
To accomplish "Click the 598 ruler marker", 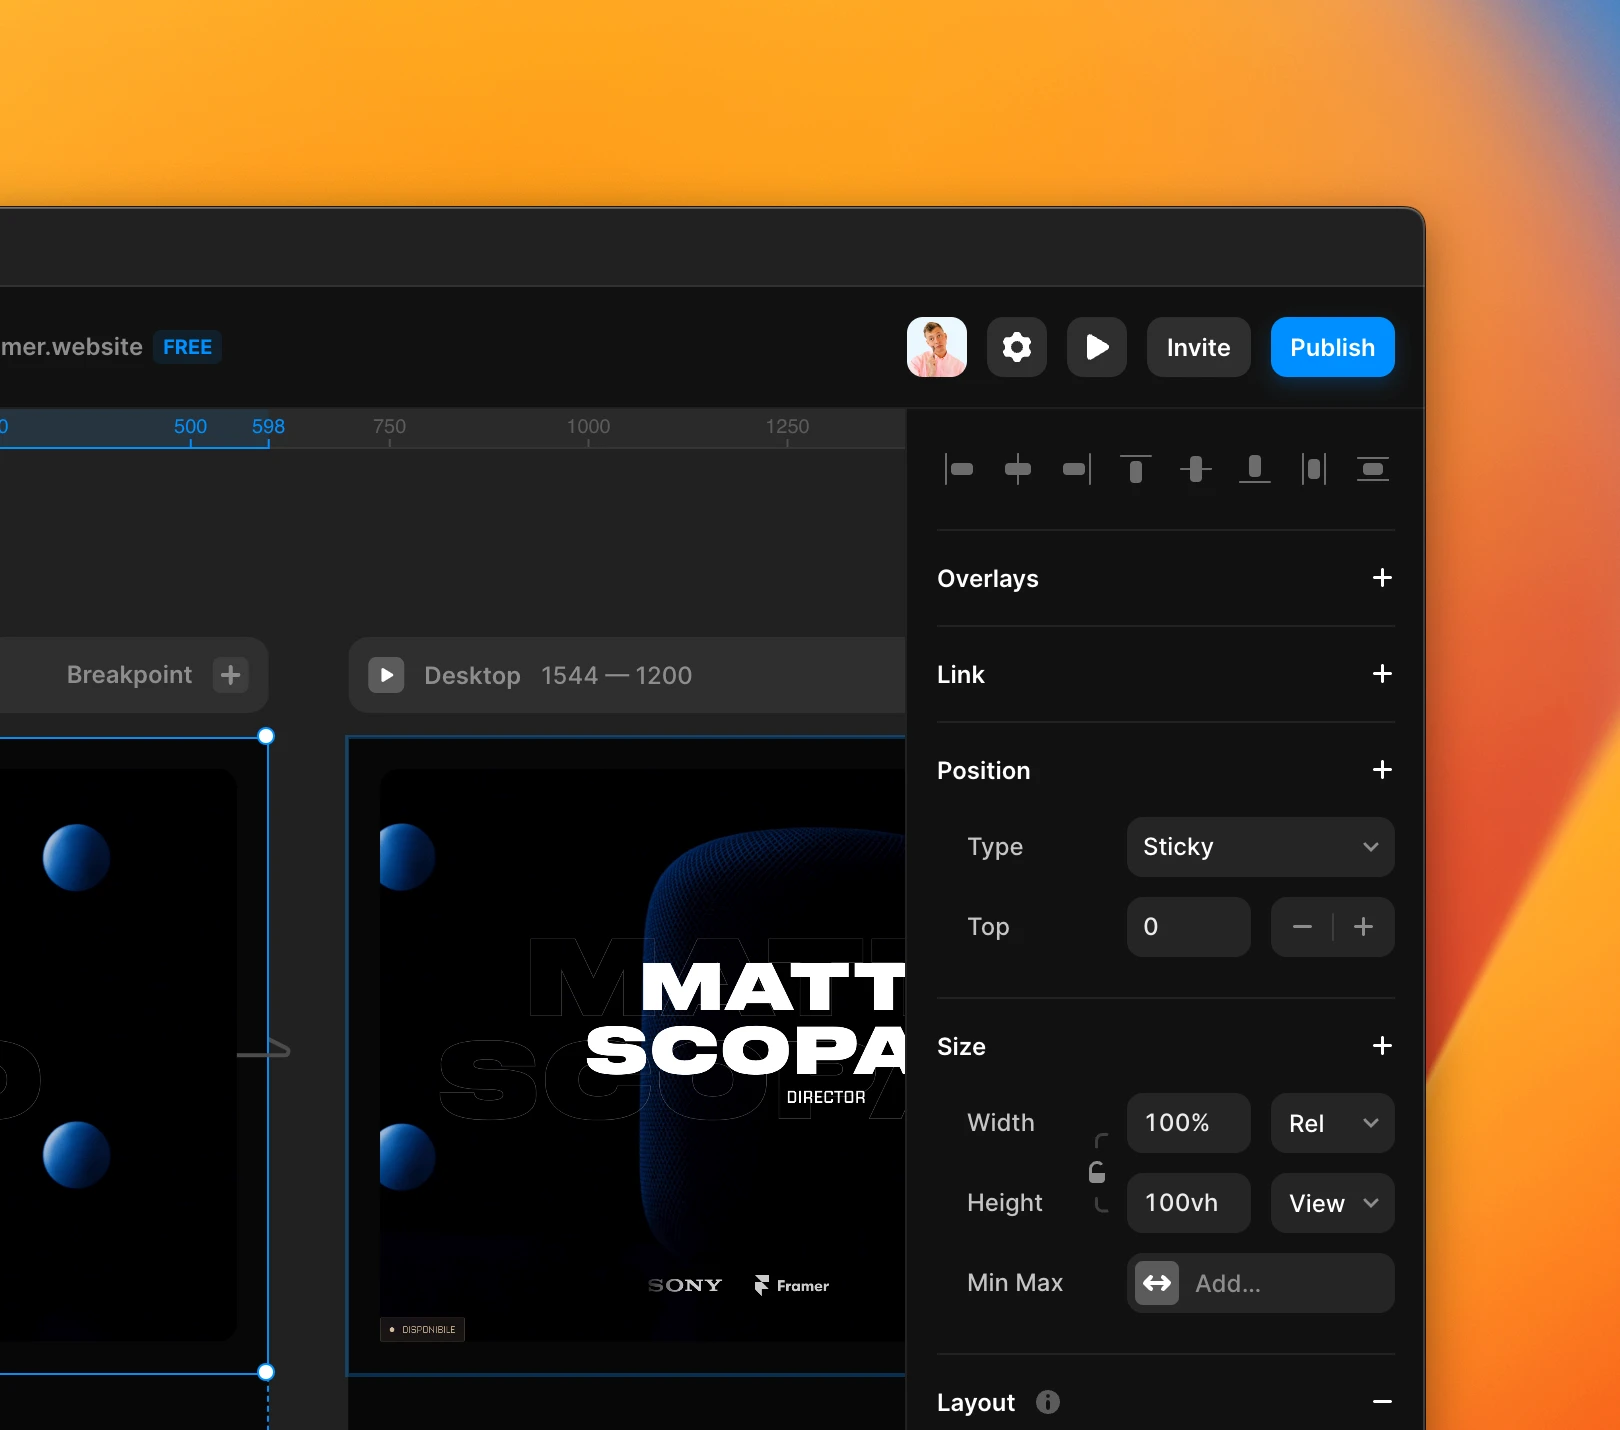I will tap(268, 426).
